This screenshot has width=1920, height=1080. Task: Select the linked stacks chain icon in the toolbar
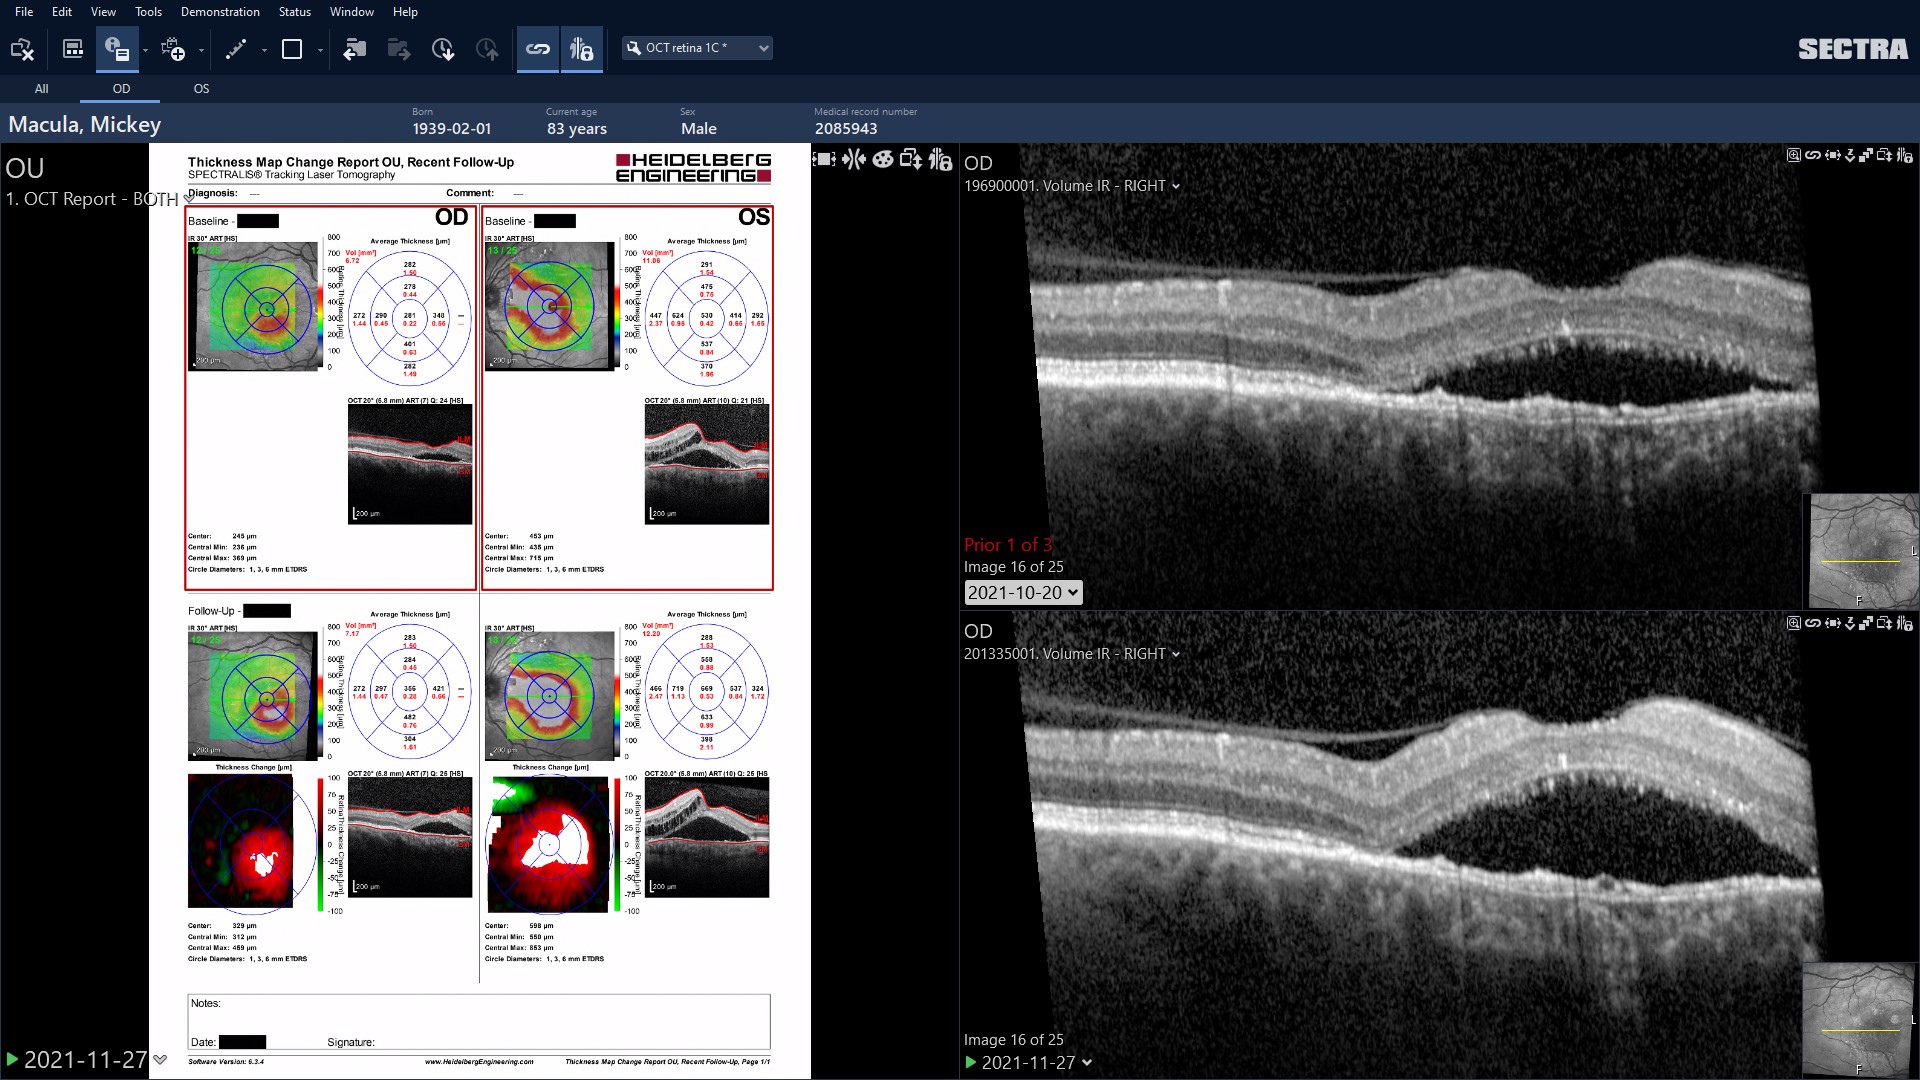coord(538,48)
